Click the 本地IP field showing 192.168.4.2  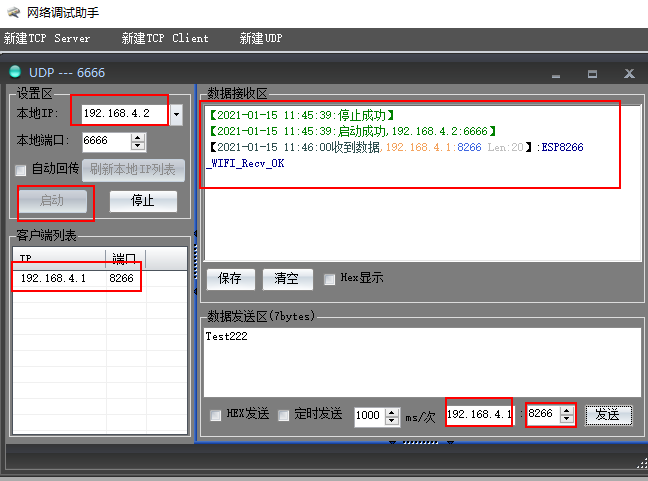[x=126, y=114]
